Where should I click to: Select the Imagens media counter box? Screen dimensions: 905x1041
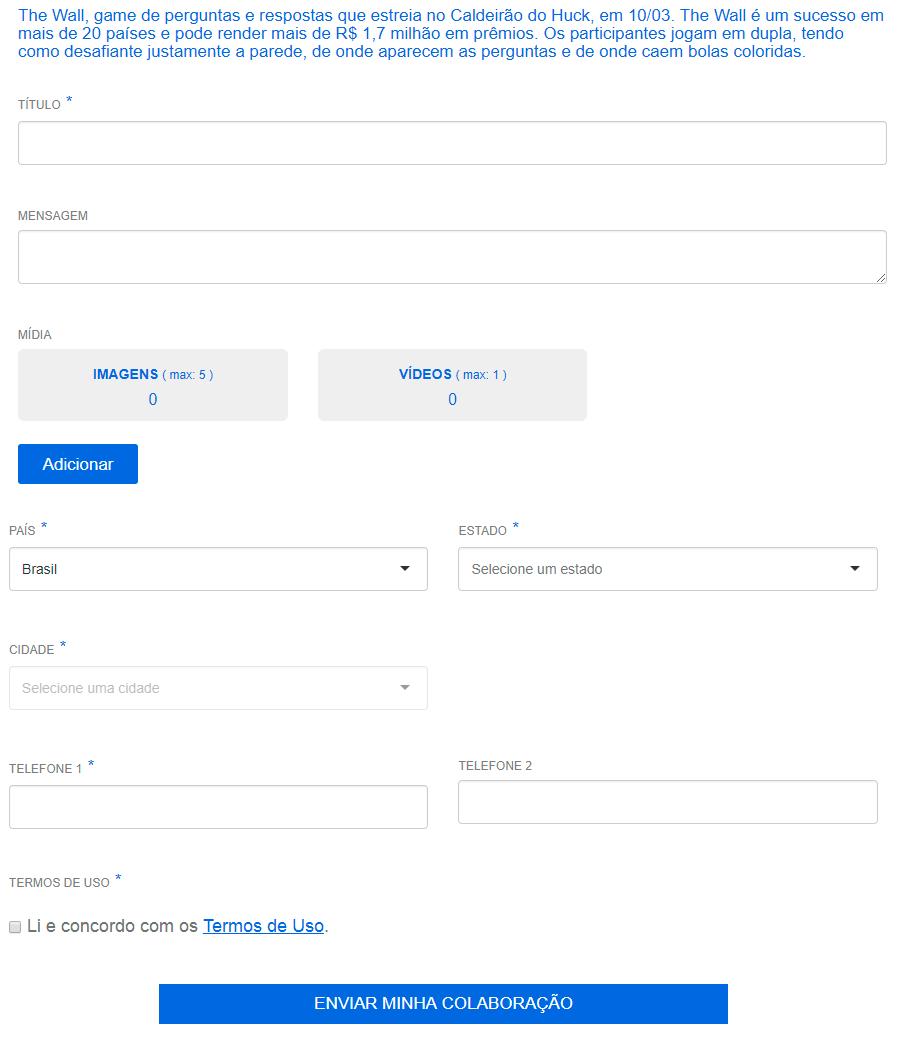point(153,385)
